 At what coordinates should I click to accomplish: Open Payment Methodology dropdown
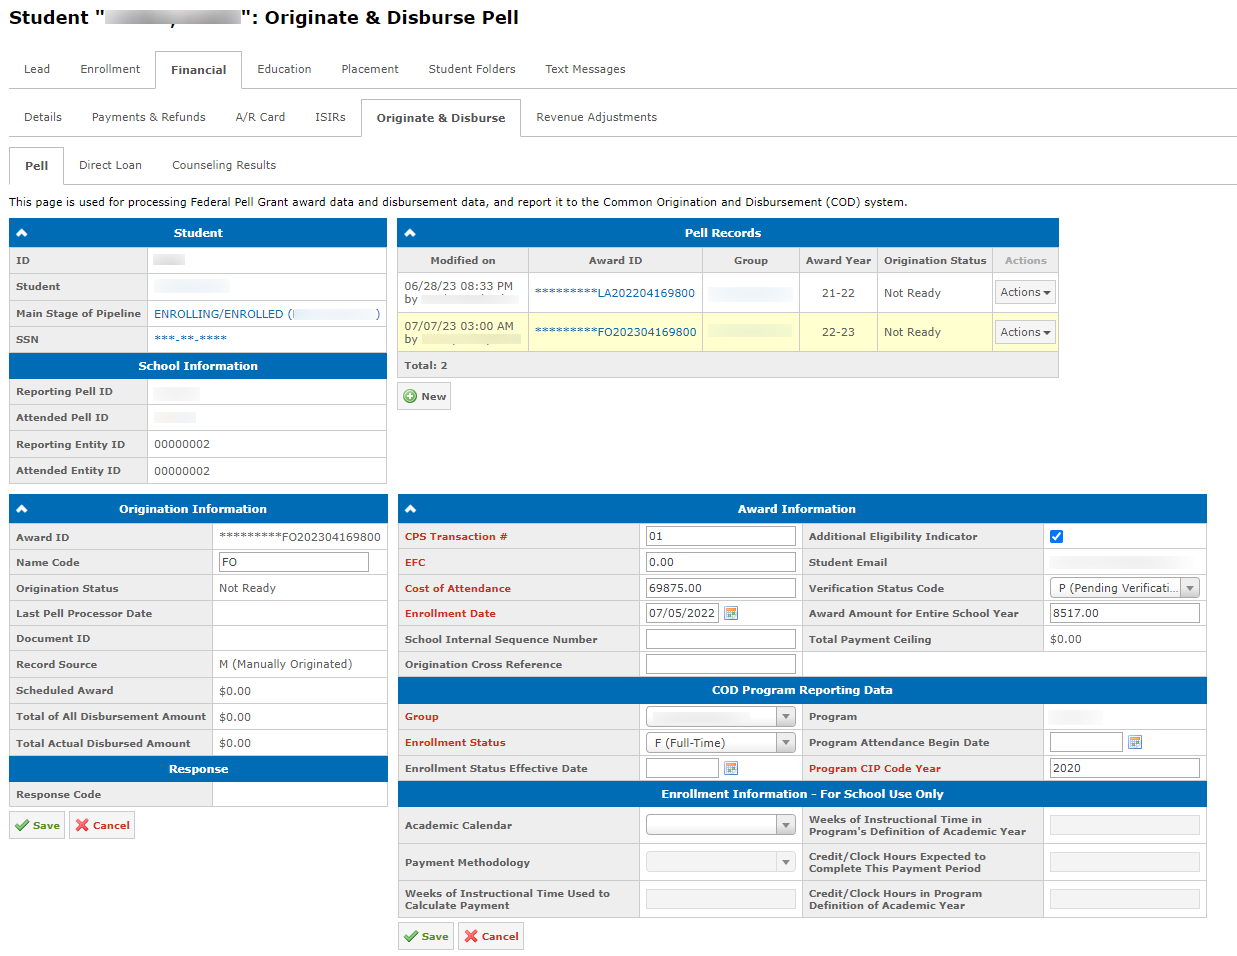pyautogui.click(x=721, y=862)
